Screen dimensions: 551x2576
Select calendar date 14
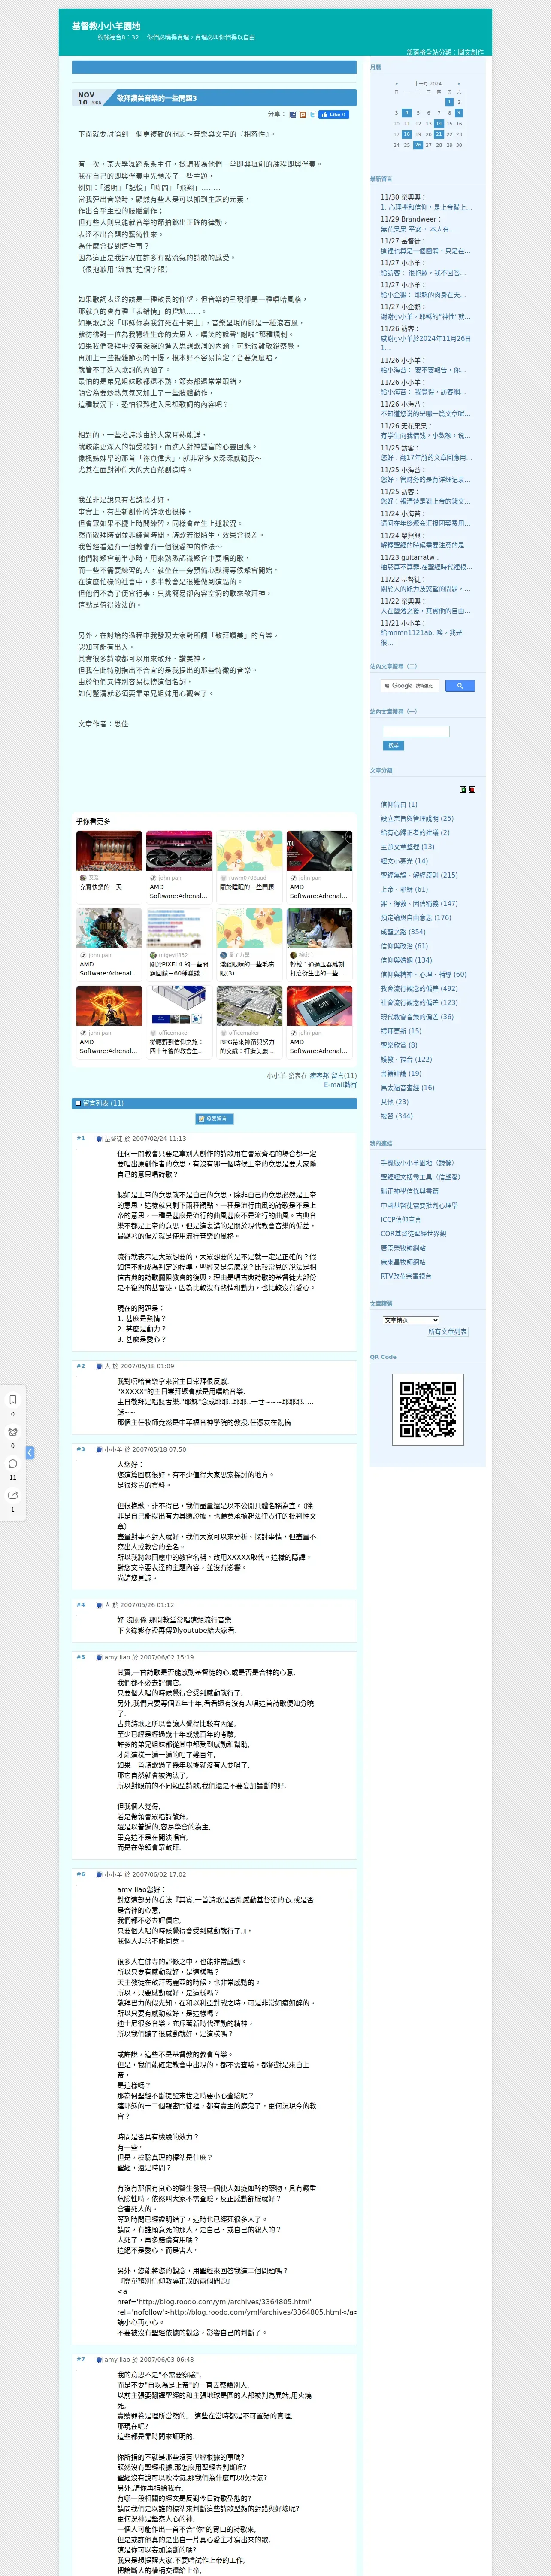(438, 124)
